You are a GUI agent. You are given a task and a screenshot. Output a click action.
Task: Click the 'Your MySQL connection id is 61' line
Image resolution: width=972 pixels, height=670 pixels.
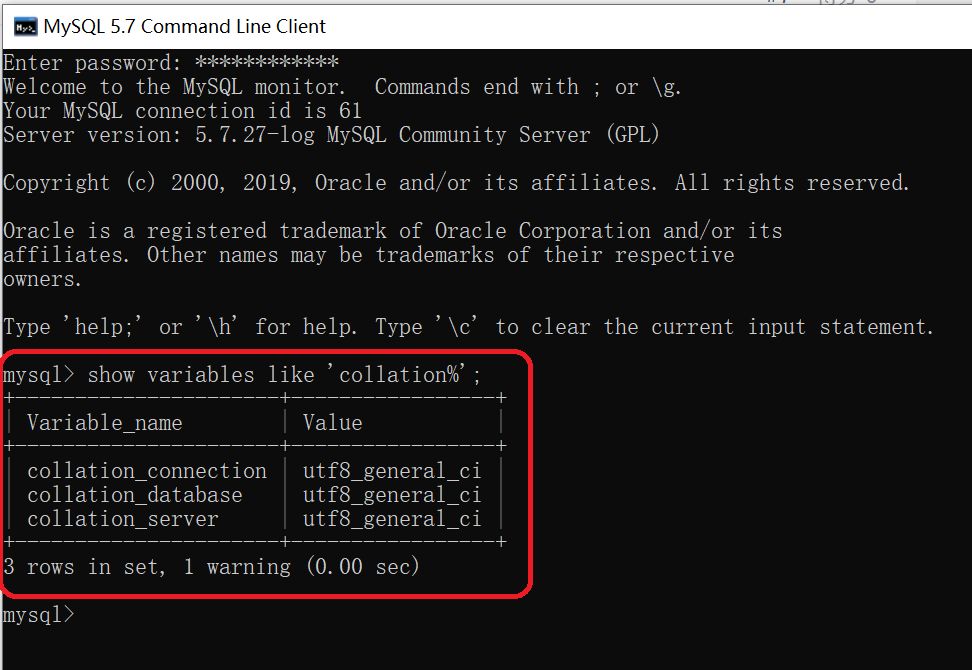(182, 111)
